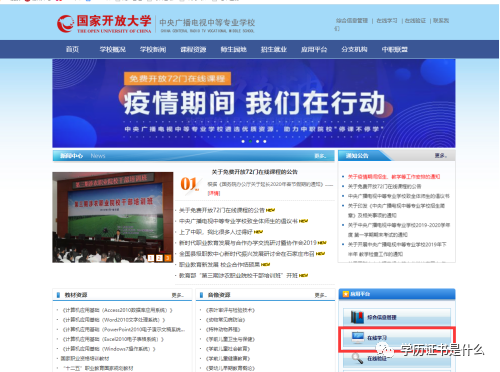Click the NEW badge after 关于免费开放72门在线课程的公告
This screenshot has height=372, width=500.
[270, 210]
